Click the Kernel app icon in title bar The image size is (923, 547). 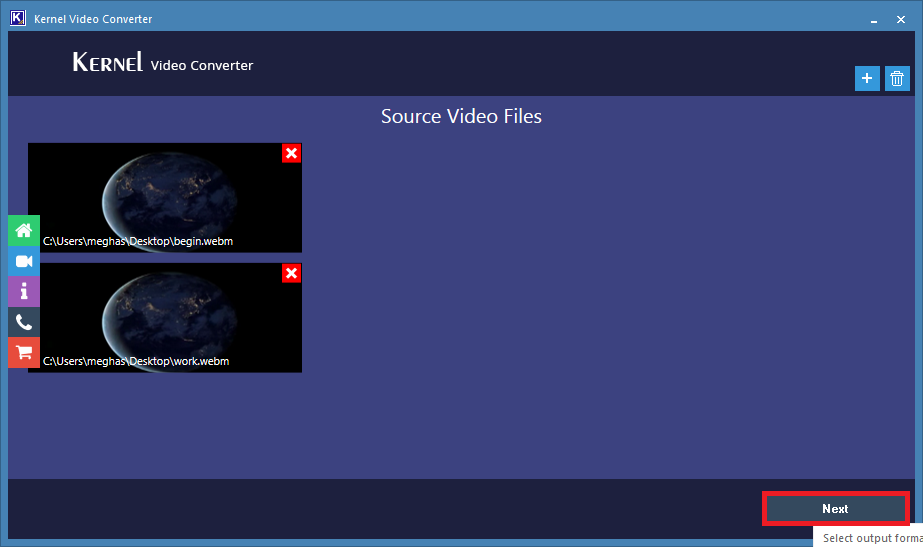18,18
